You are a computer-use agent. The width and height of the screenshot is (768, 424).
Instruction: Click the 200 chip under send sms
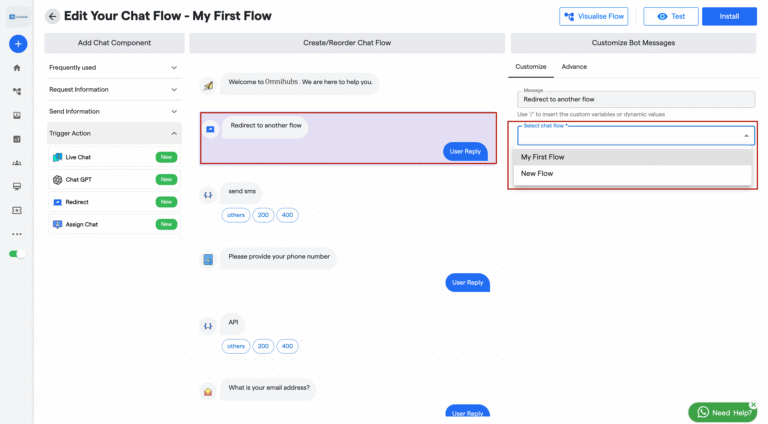[263, 215]
